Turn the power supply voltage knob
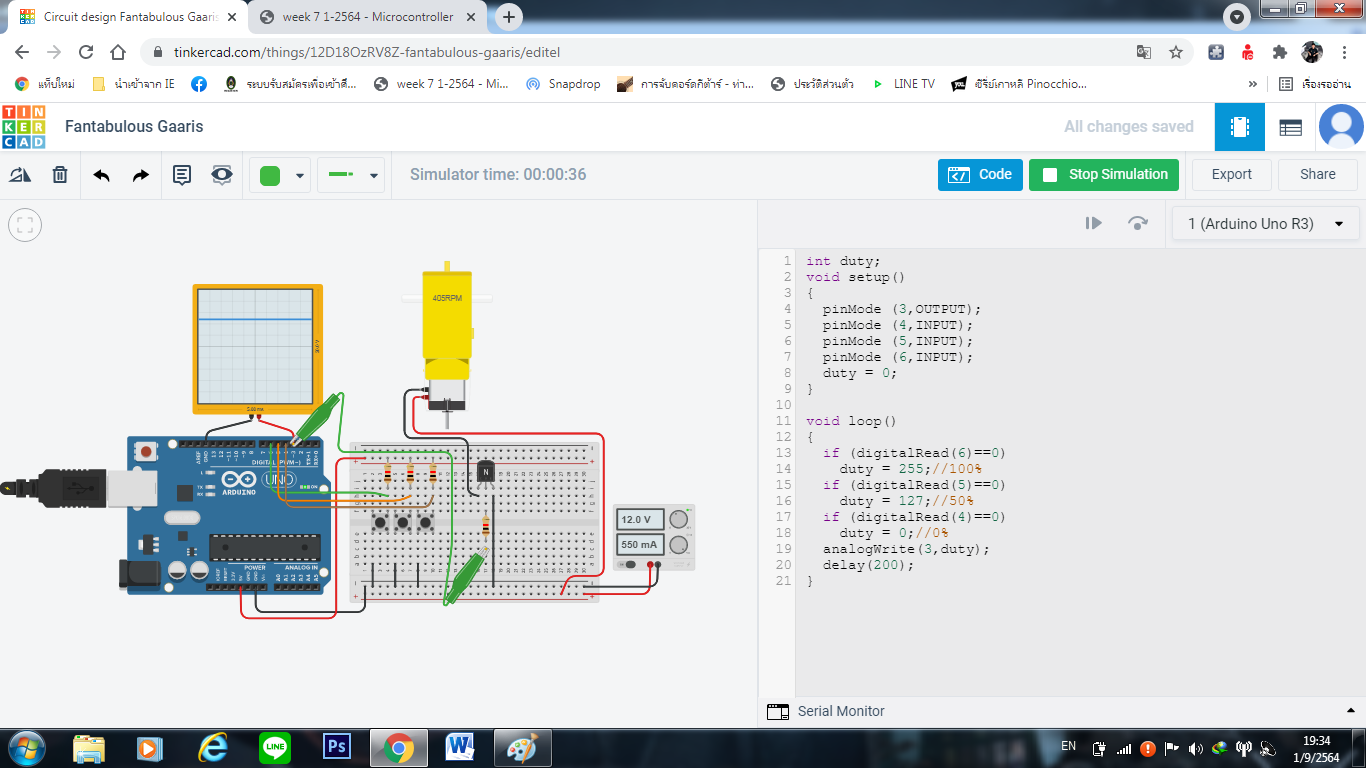 point(679,519)
